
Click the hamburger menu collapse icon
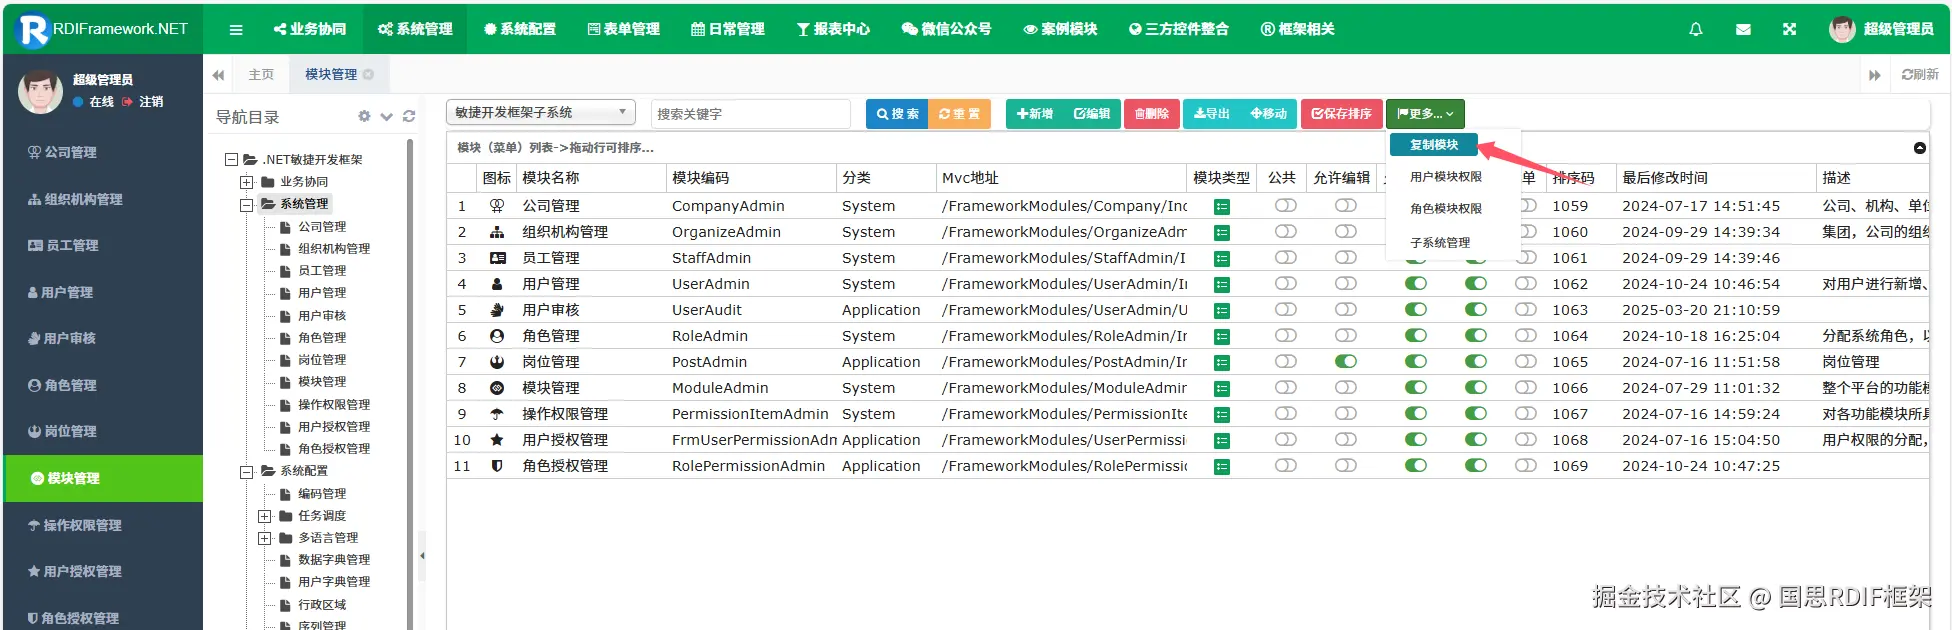(x=236, y=30)
